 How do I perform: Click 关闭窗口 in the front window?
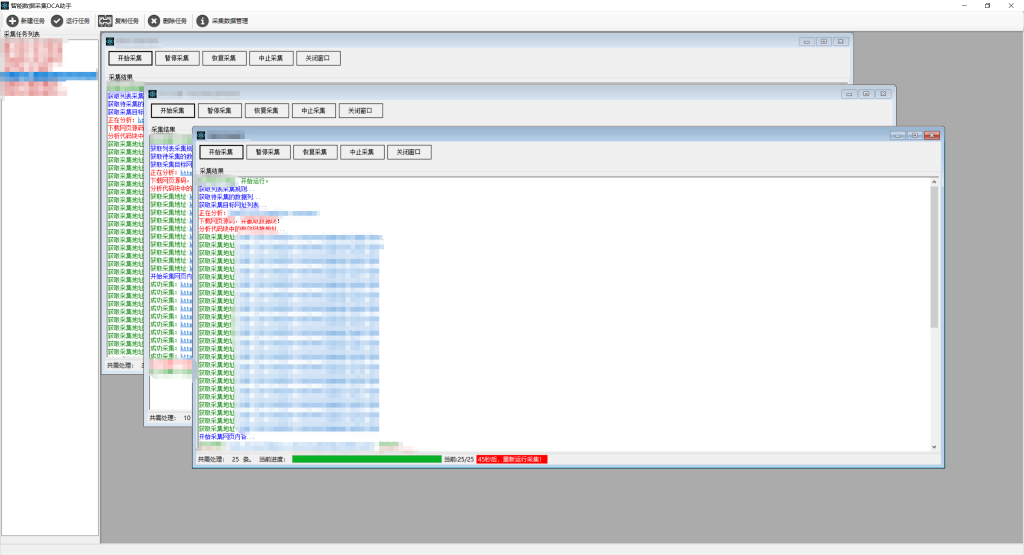pyautogui.click(x=409, y=152)
